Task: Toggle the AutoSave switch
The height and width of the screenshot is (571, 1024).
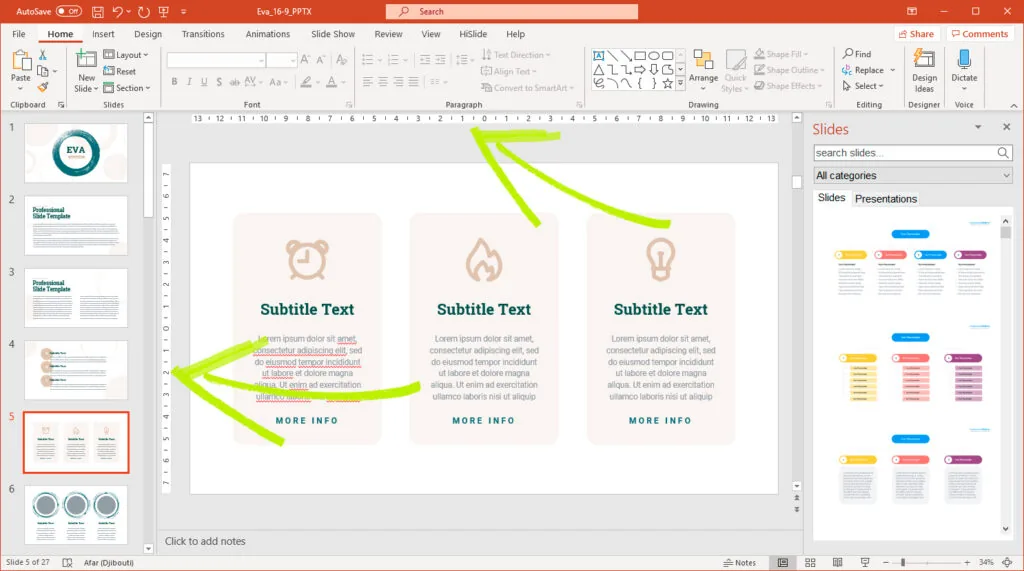Action: coord(69,12)
